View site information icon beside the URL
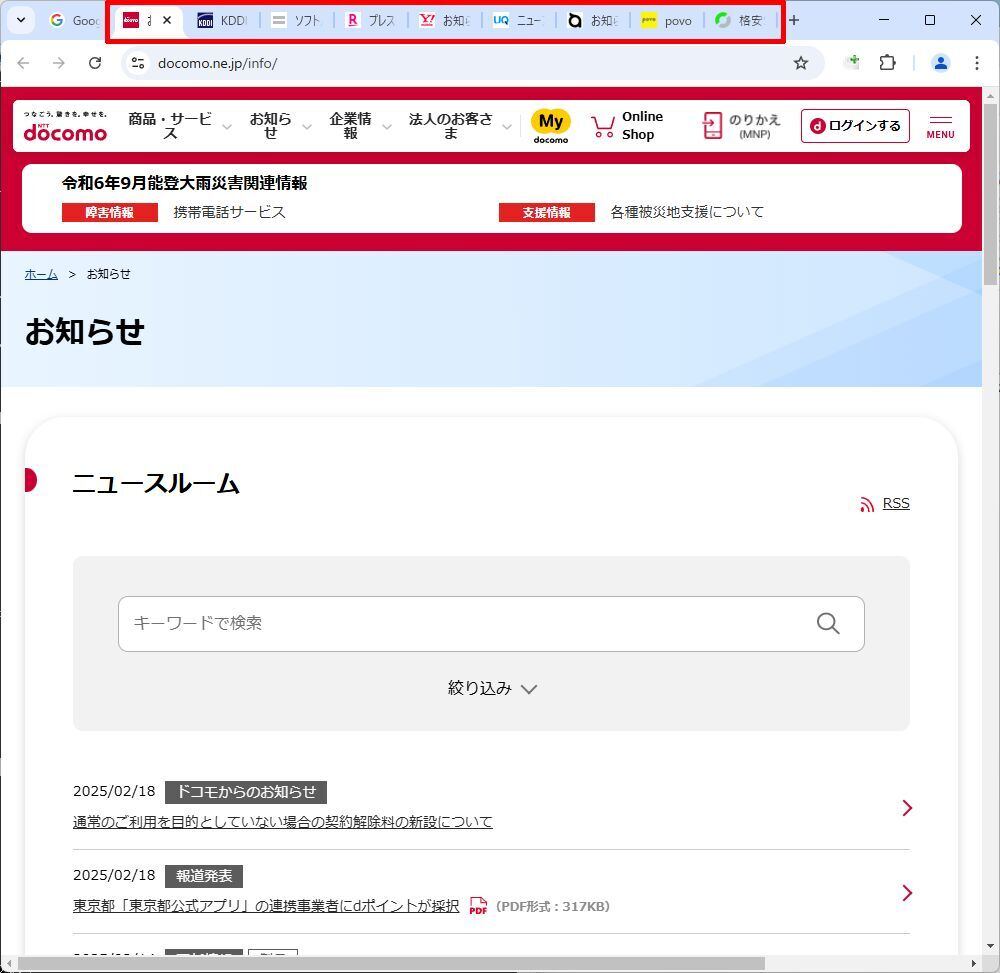 pos(138,63)
